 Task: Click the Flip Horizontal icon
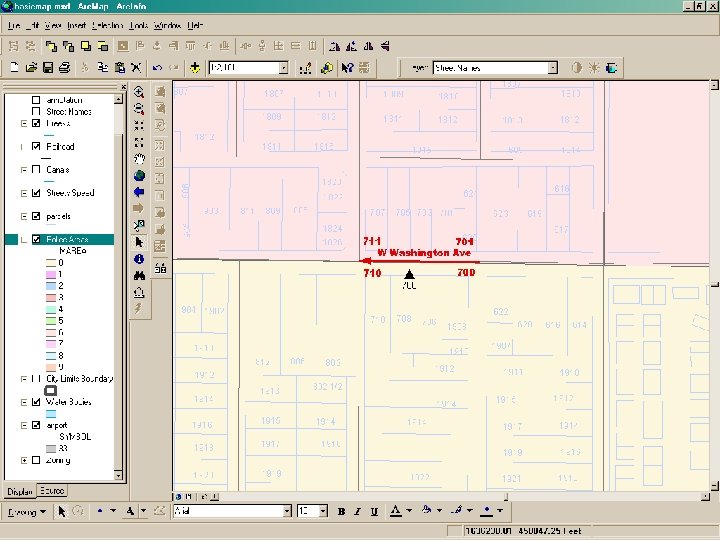368,46
